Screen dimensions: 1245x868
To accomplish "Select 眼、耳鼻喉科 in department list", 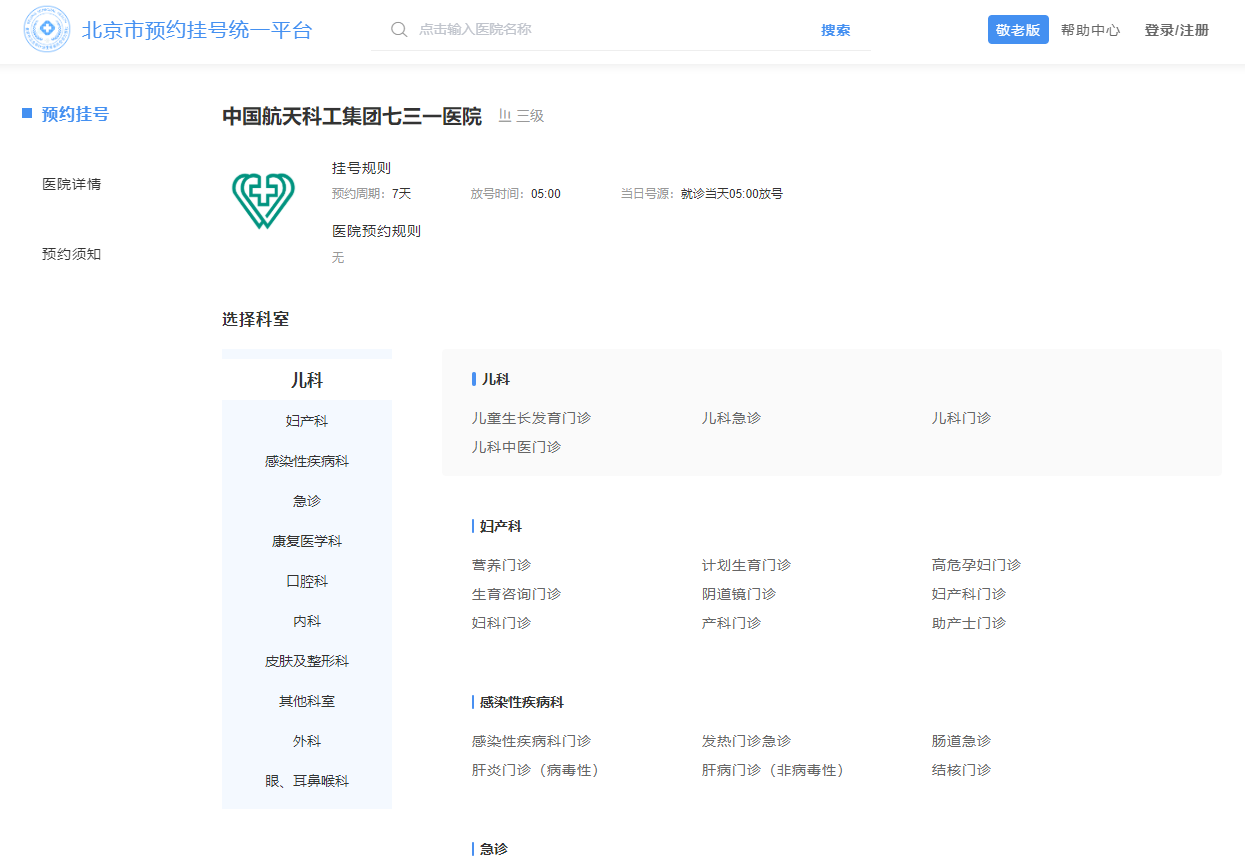I will tap(307, 781).
